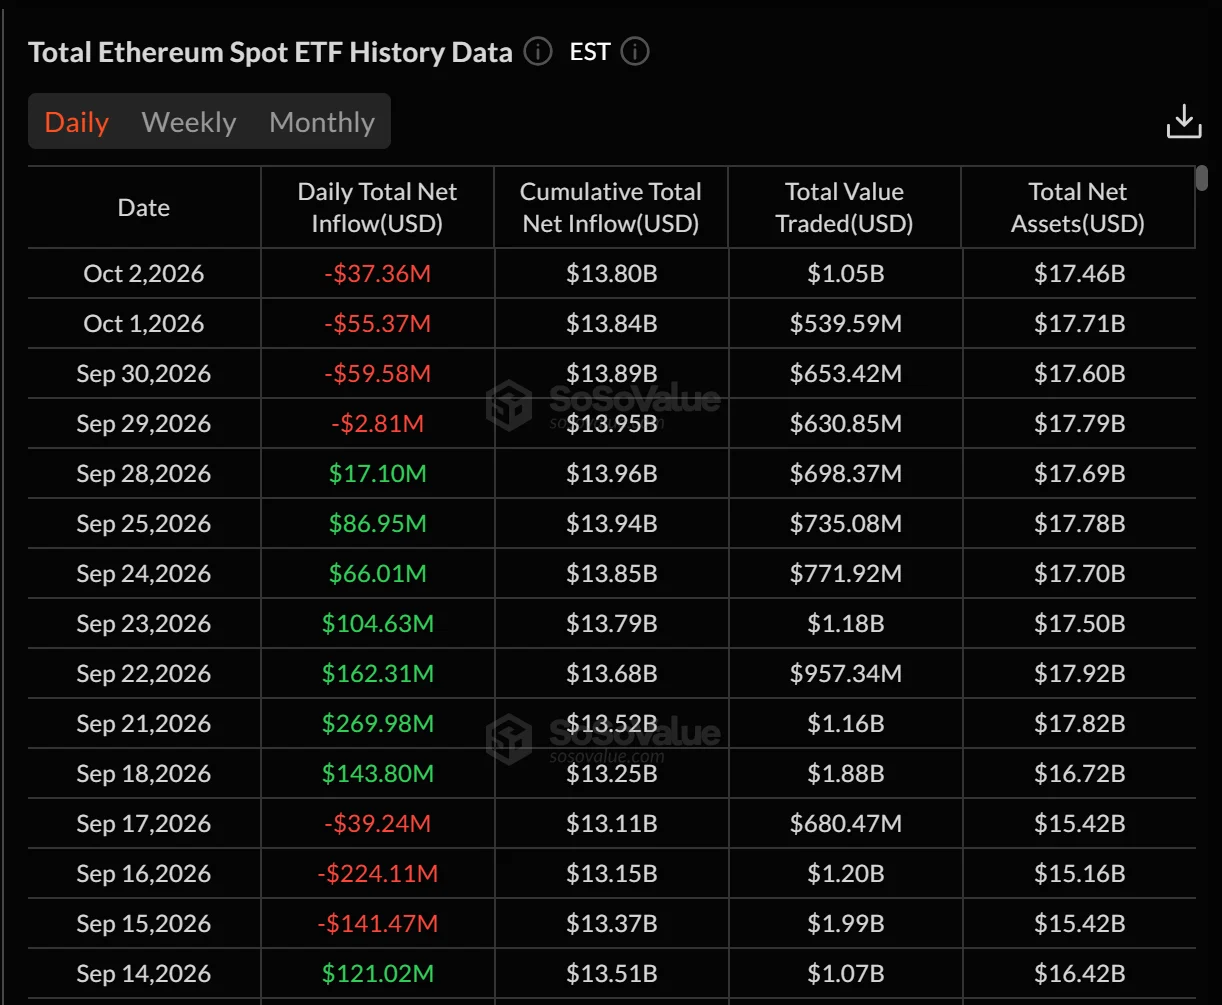Click the $15.16B net assets cell

coord(1079,873)
